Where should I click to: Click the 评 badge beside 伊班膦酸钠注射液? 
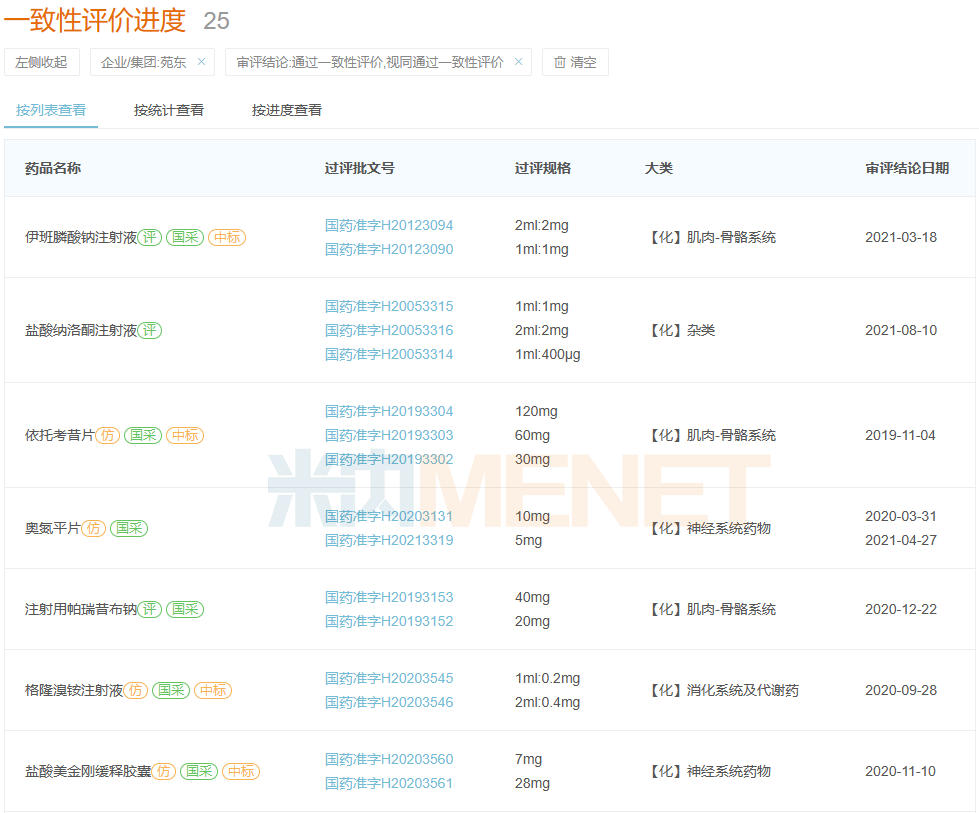click(x=149, y=238)
